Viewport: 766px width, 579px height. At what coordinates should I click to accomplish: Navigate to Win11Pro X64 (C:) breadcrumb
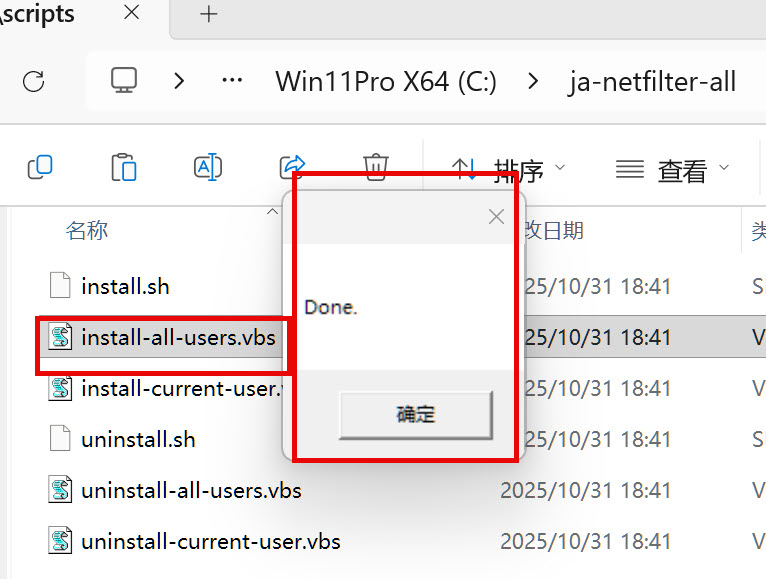point(386,81)
